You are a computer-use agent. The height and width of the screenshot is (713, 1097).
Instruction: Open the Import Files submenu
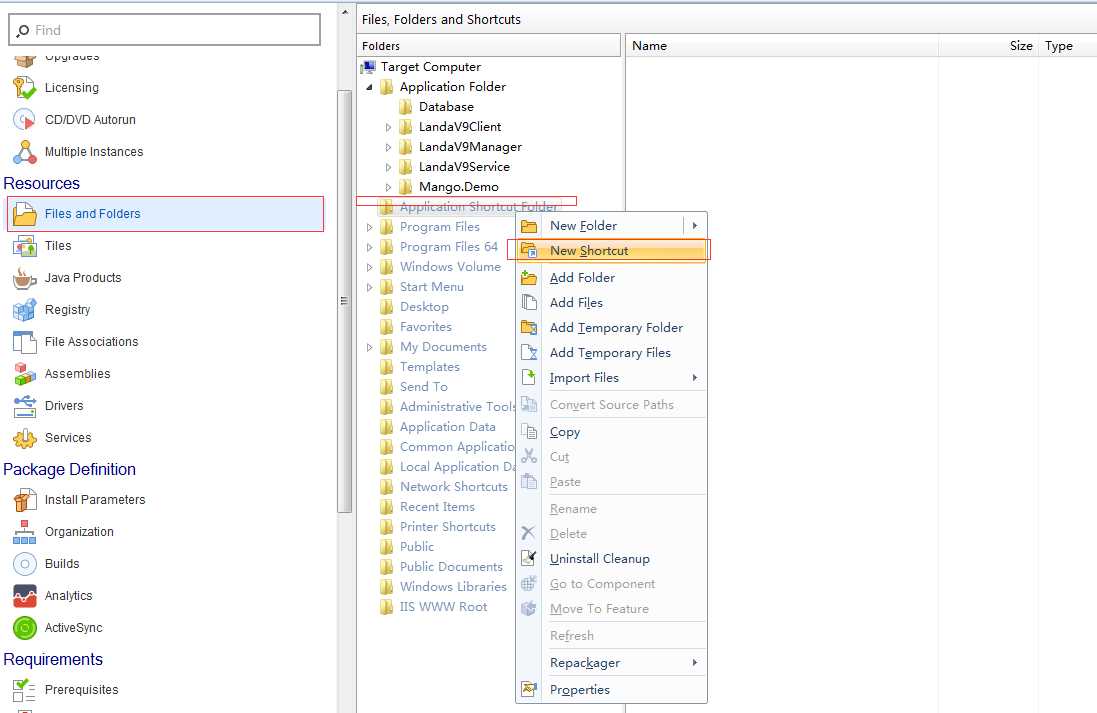click(611, 378)
